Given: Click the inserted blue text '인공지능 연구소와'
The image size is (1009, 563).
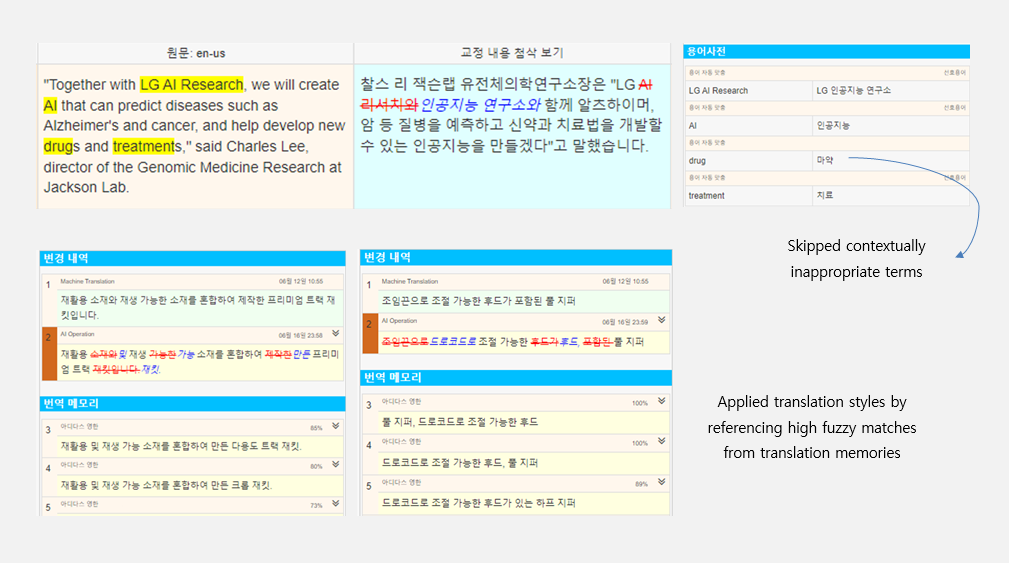Looking at the screenshot, I should [481, 105].
